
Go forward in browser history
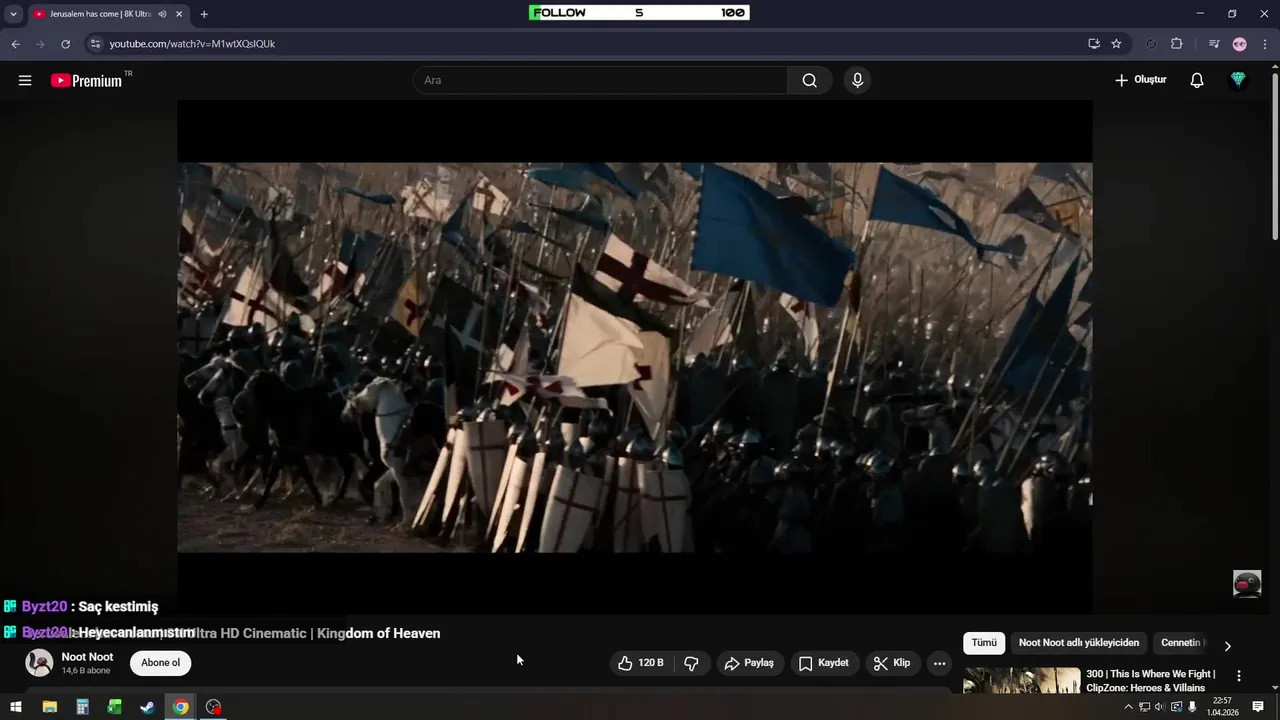(x=40, y=44)
